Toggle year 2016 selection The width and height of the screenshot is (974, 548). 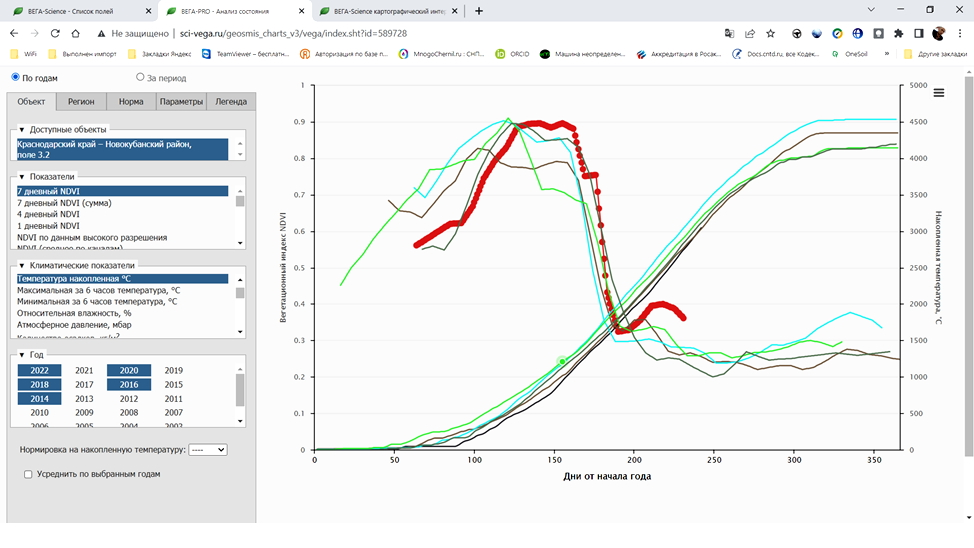coord(129,385)
